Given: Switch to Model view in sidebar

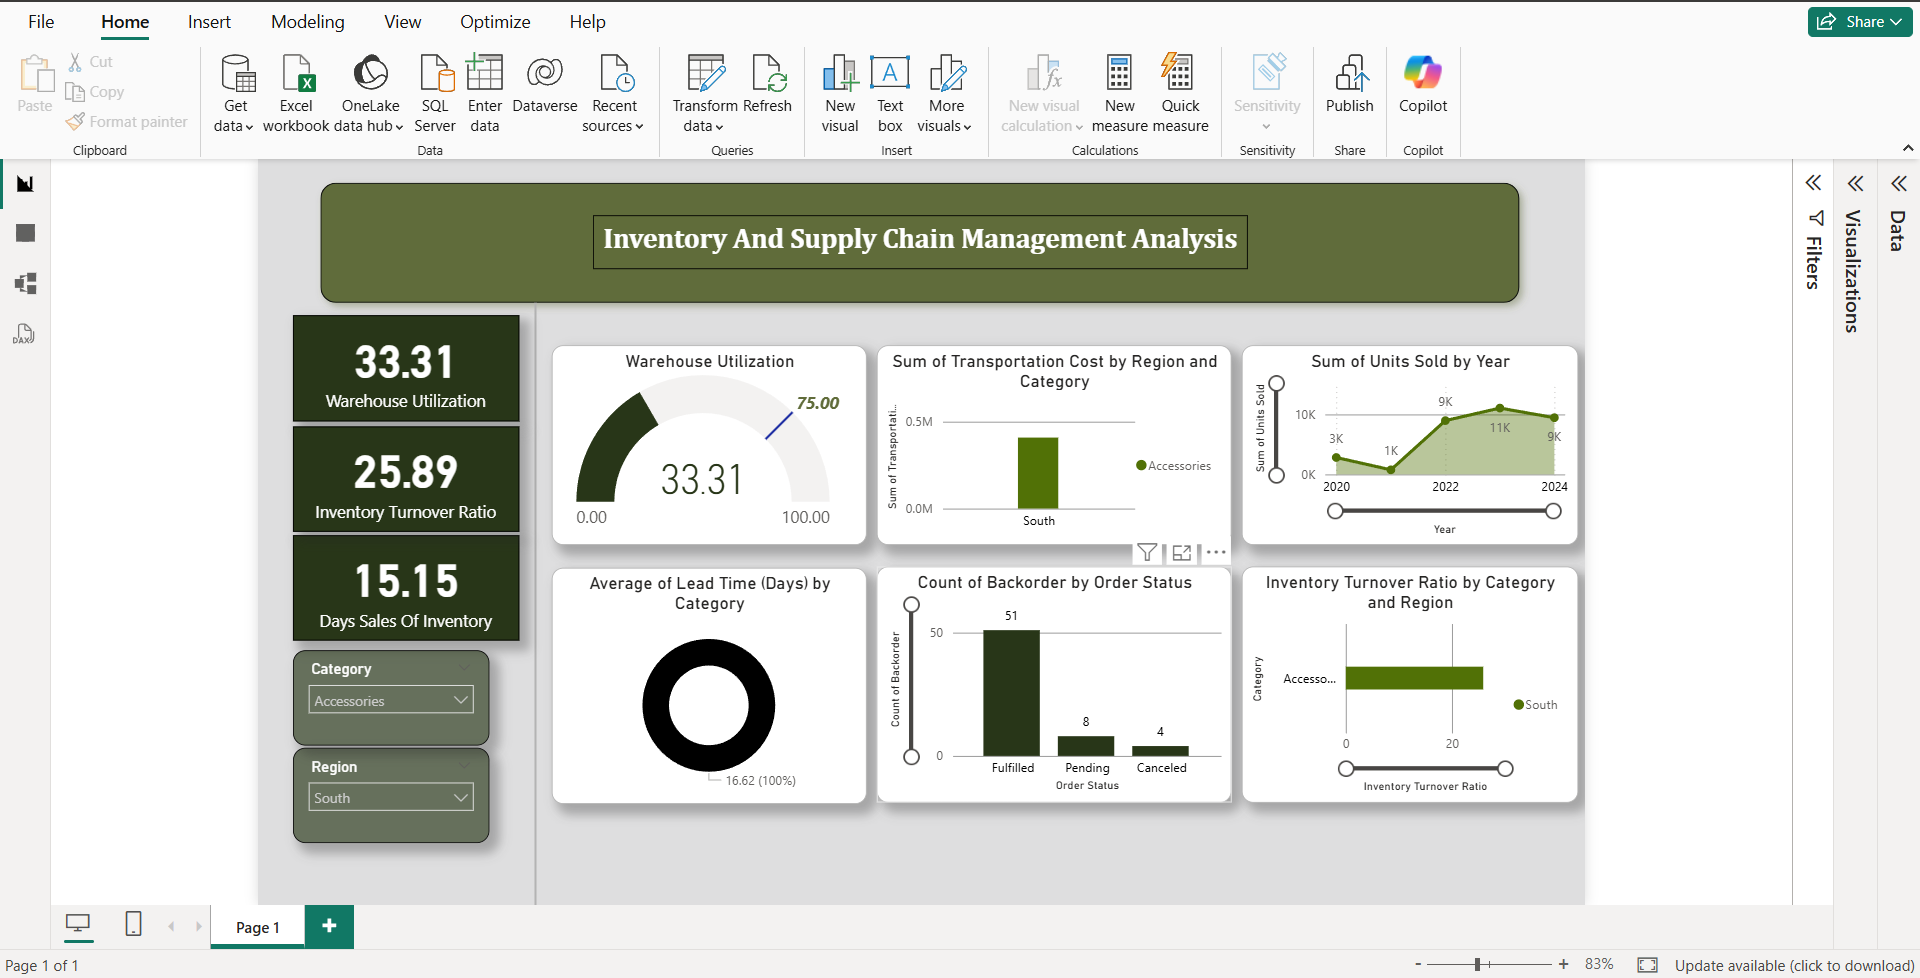Looking at the screenshot, I should pos(25,283).
